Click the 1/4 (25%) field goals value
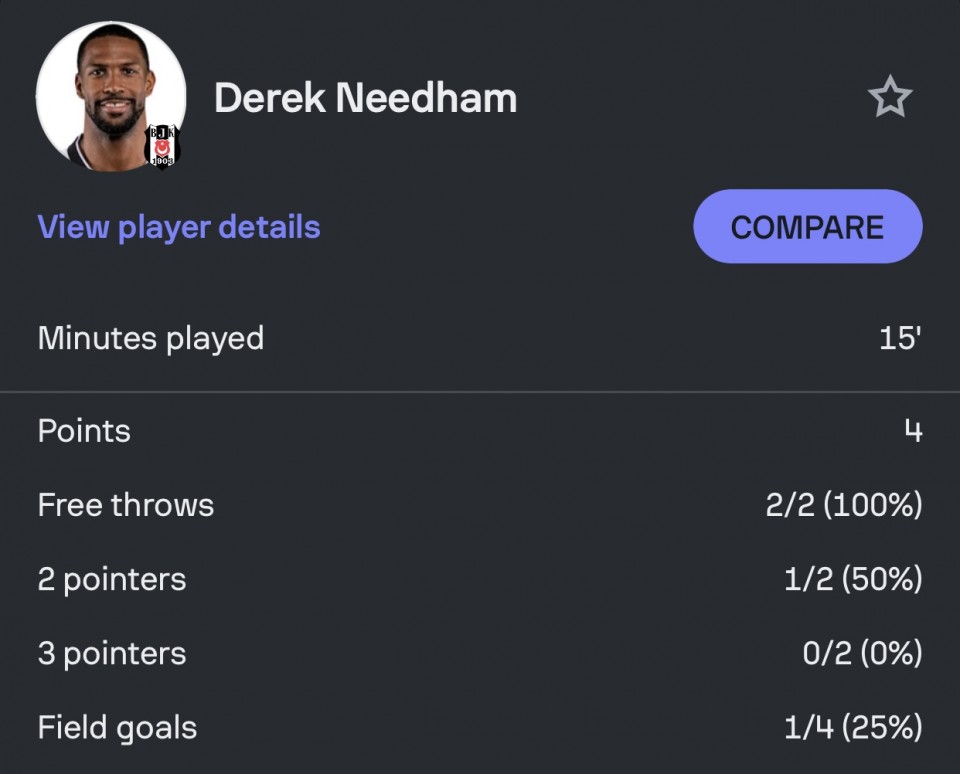This screenshot has width=960, height=774. 852,727
